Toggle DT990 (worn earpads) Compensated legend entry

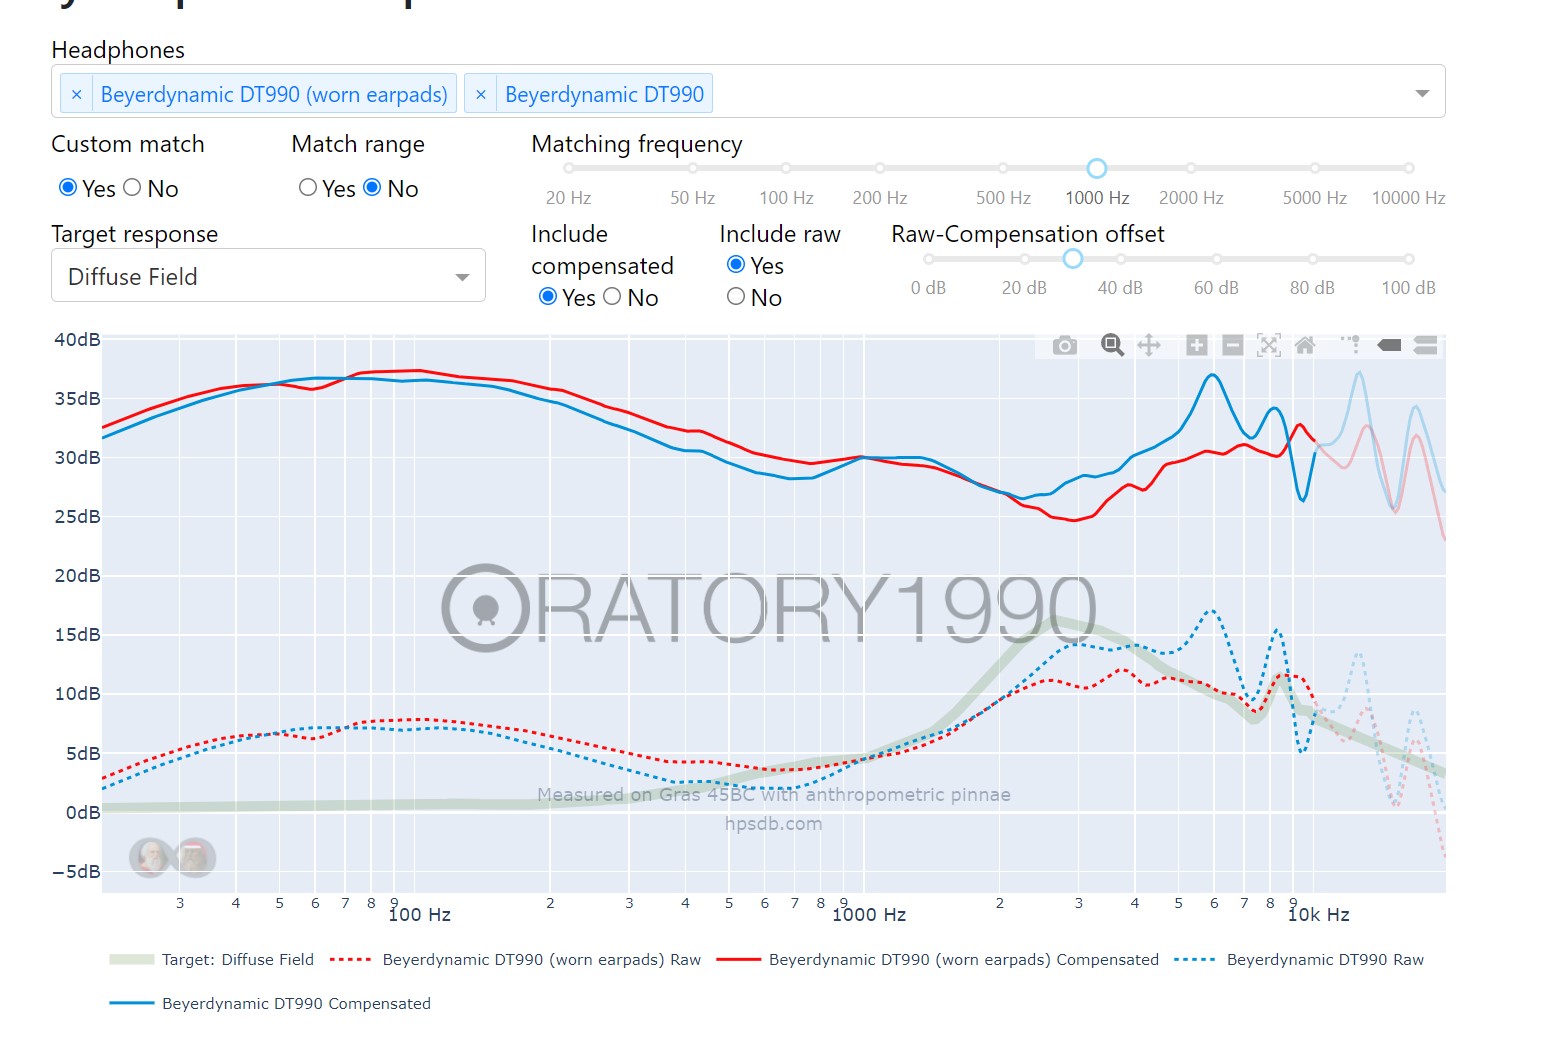pyautogui.click(x=938, y=960)
